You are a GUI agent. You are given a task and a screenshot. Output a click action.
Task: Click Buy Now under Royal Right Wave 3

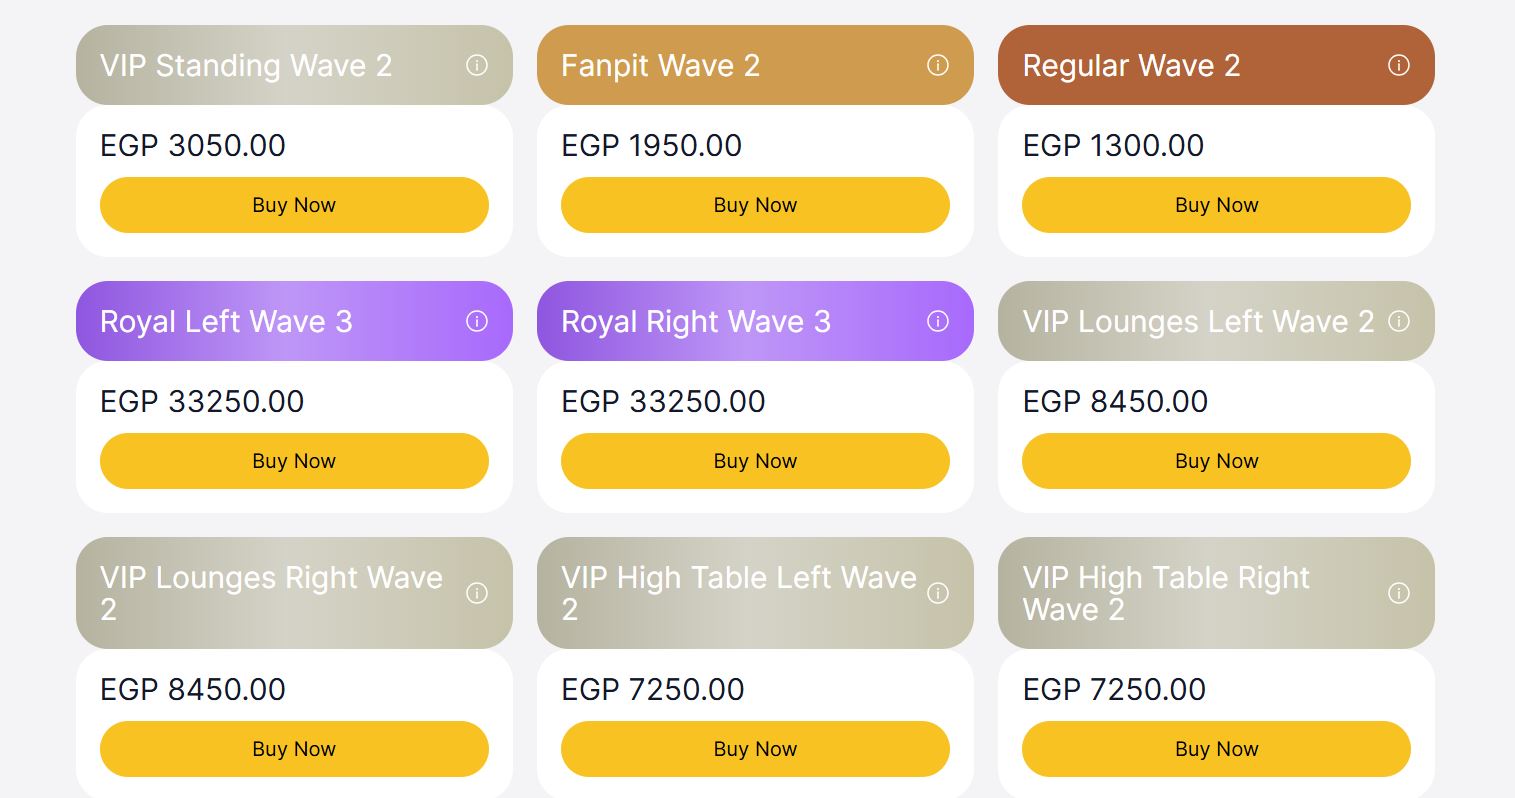pyautogui.click(x=755, y=461)
